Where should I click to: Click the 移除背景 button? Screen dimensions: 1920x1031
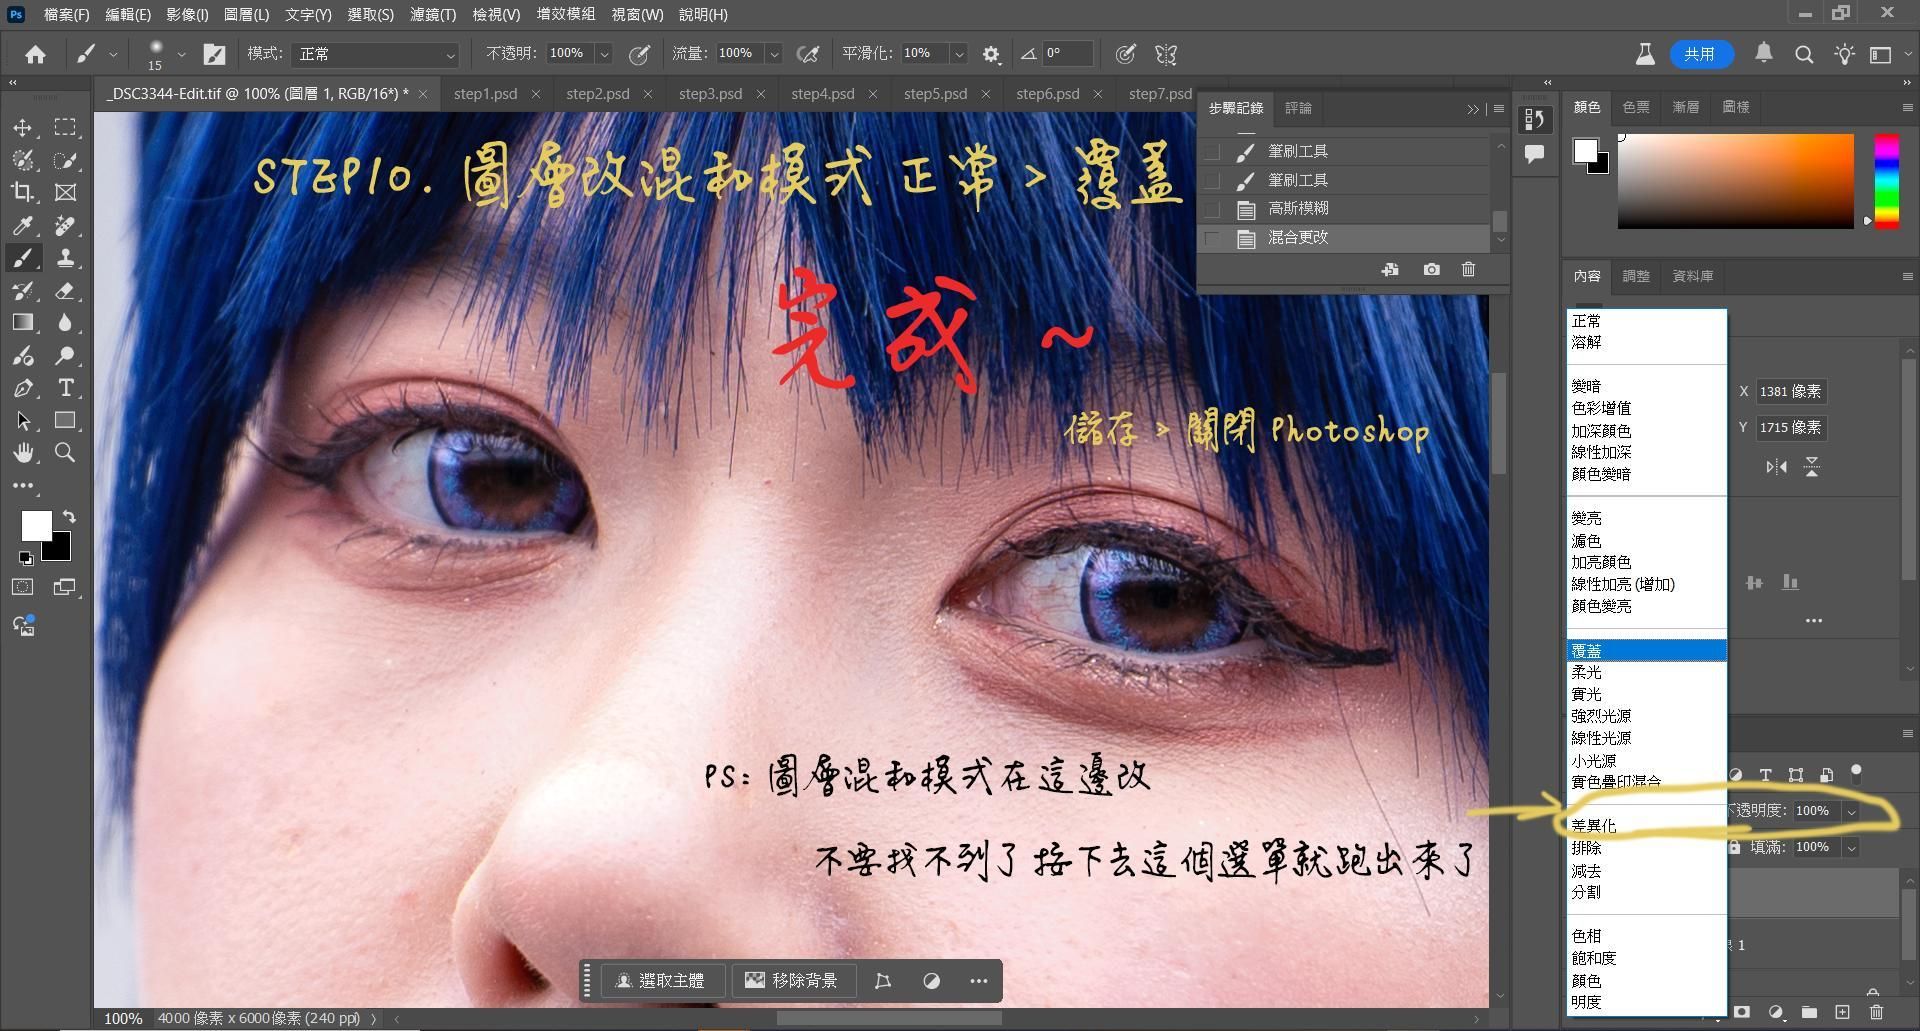(x=791, y=981)
